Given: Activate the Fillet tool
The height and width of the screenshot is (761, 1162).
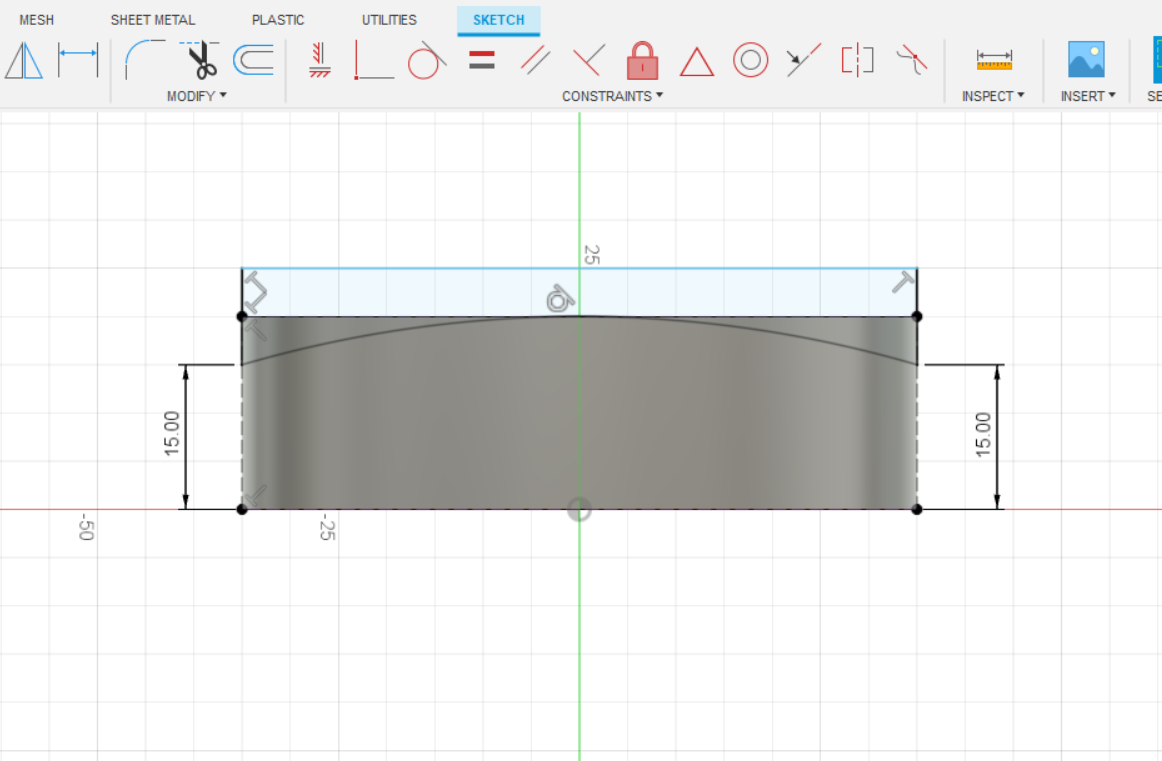Looking at the screenshot, I should pyautogui.click(x=145, y=60).
